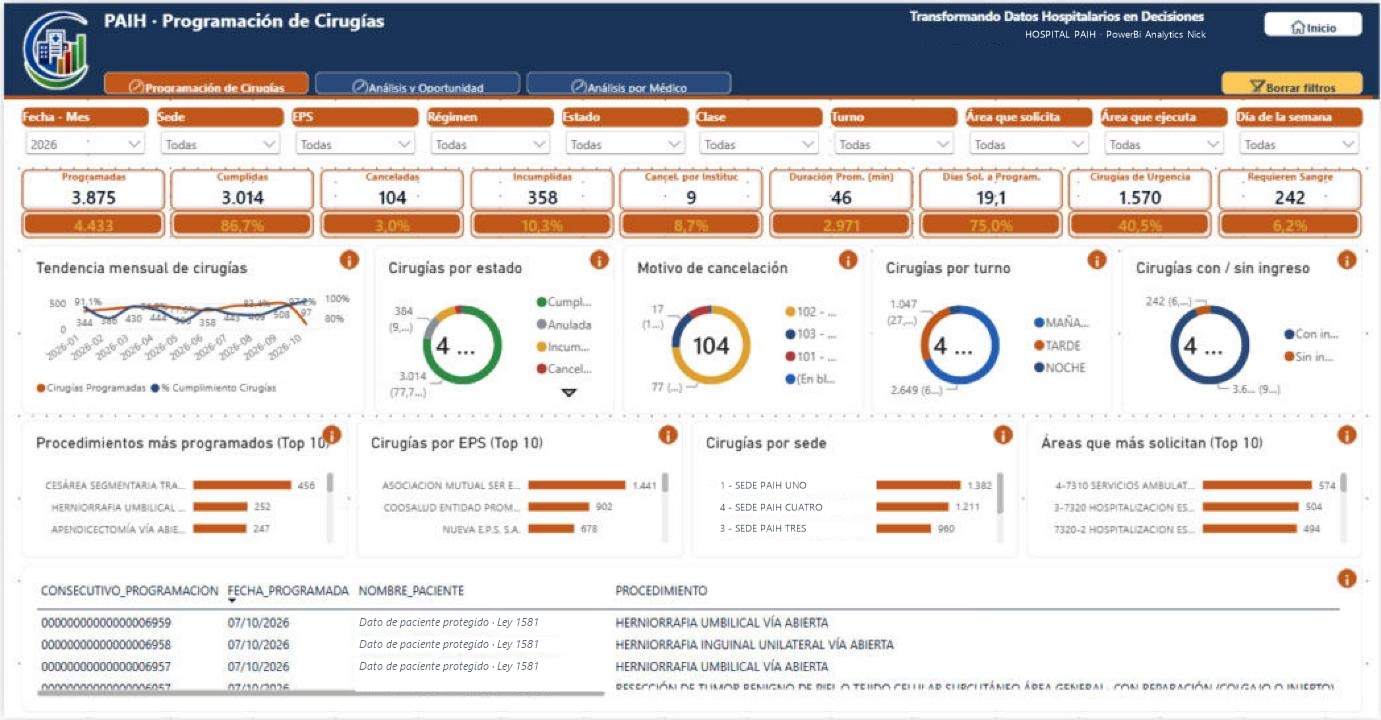This screenshot has width=1381, height=720.
Task: Select table row ending in 06958
Action: click(x=689, y=645)
